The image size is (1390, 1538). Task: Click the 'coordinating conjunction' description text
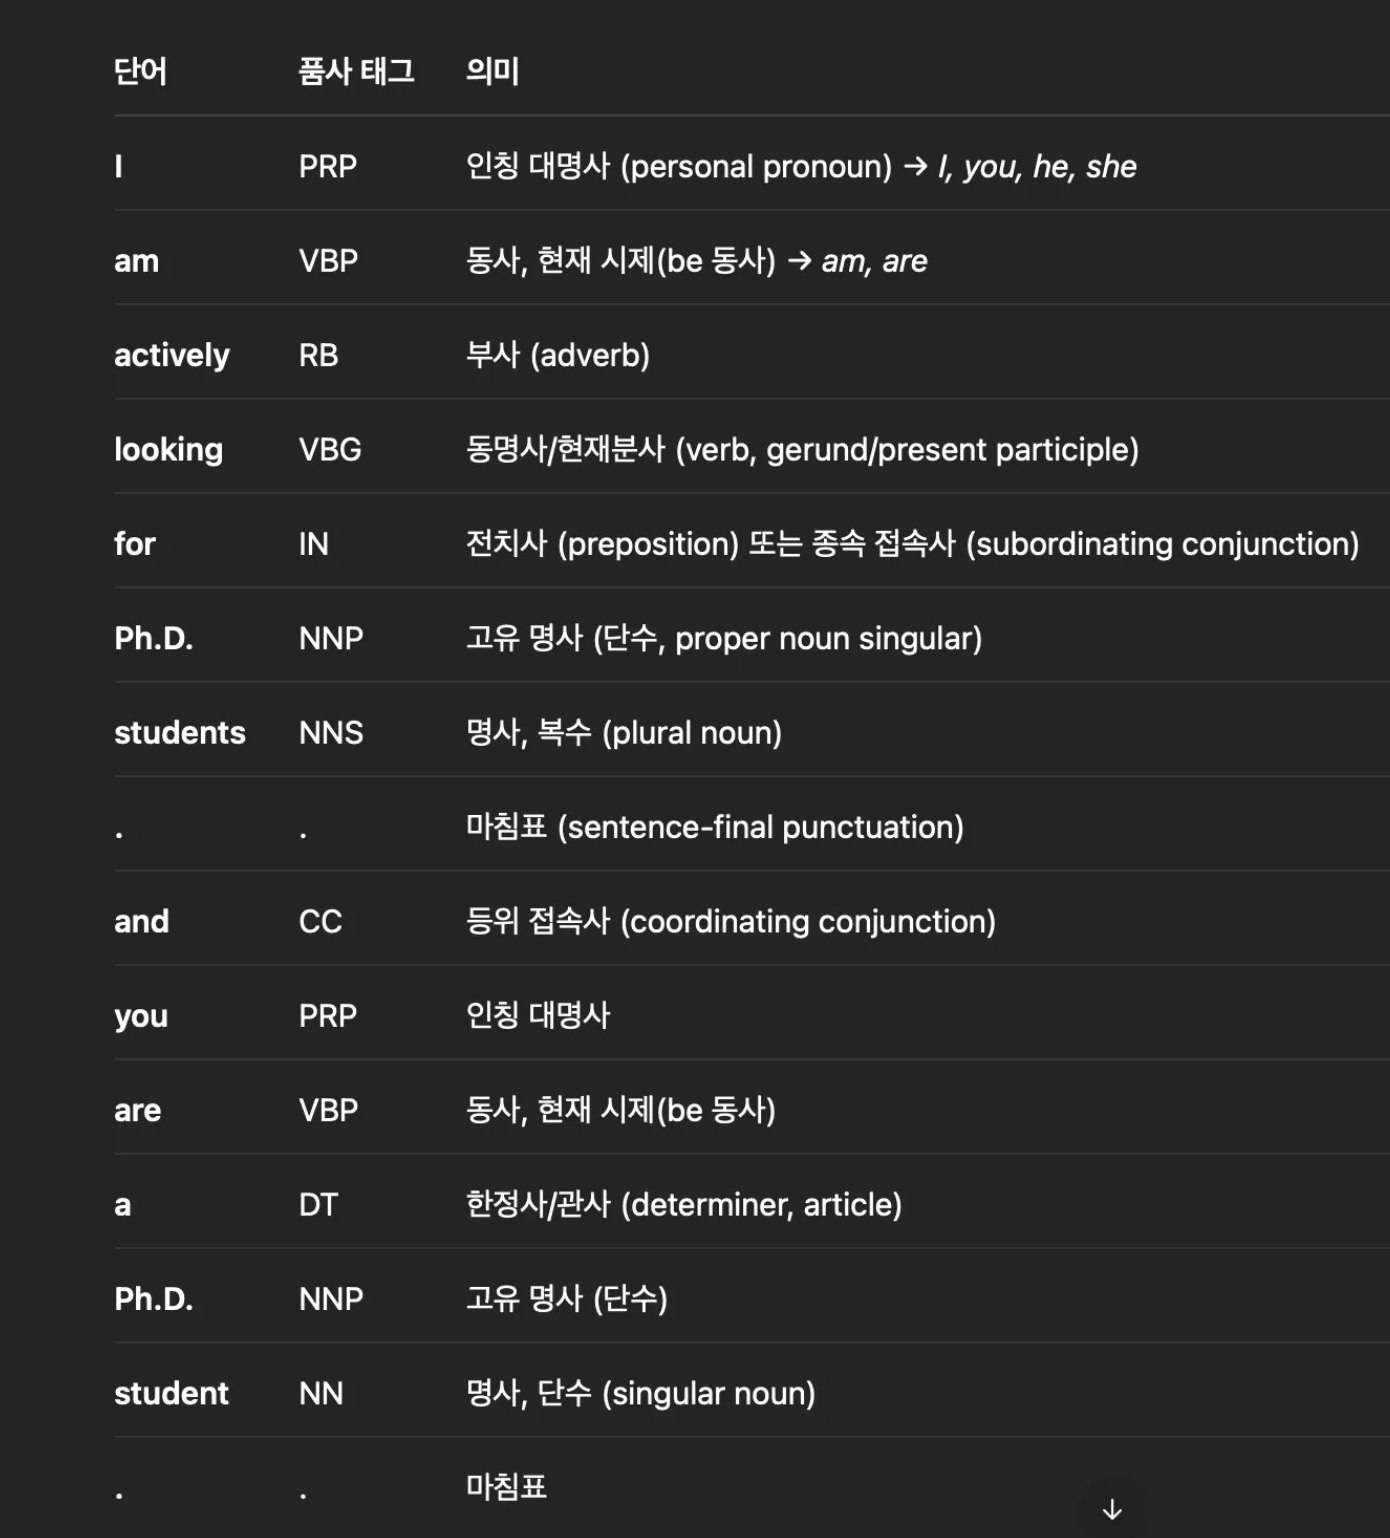(808, 922)
